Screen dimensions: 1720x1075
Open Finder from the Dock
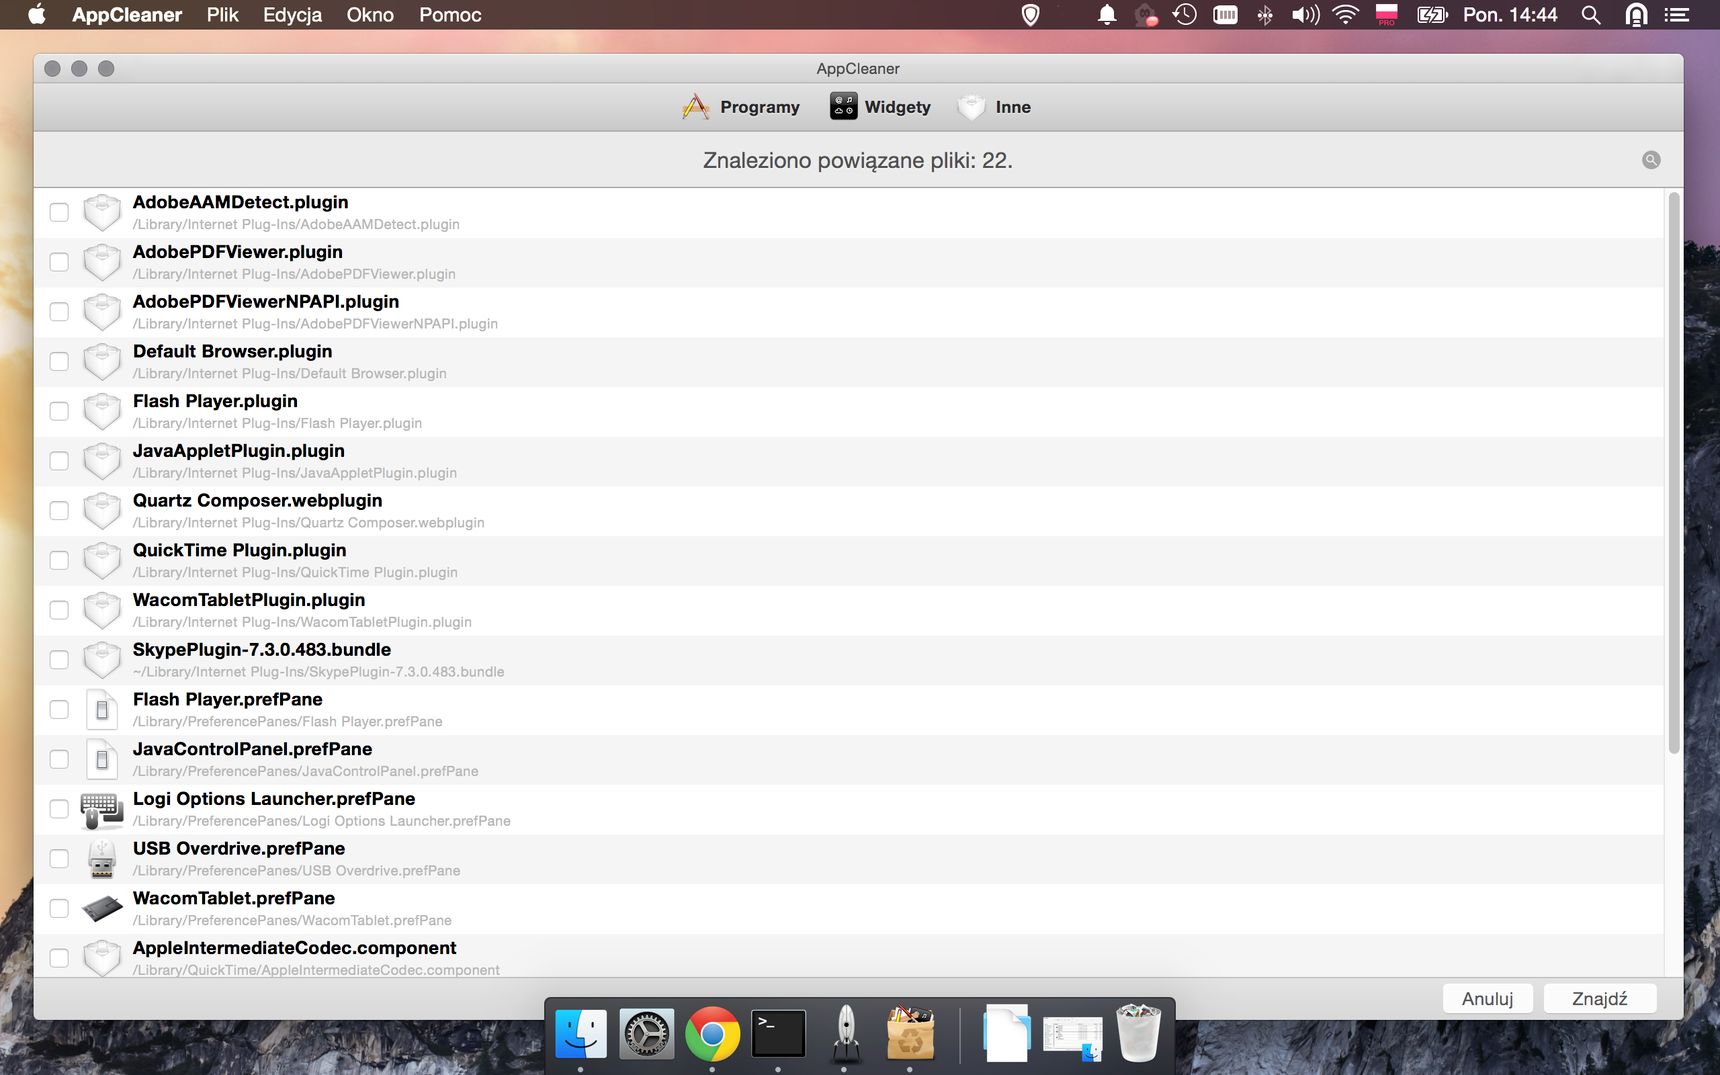[x=581, y=1034]
